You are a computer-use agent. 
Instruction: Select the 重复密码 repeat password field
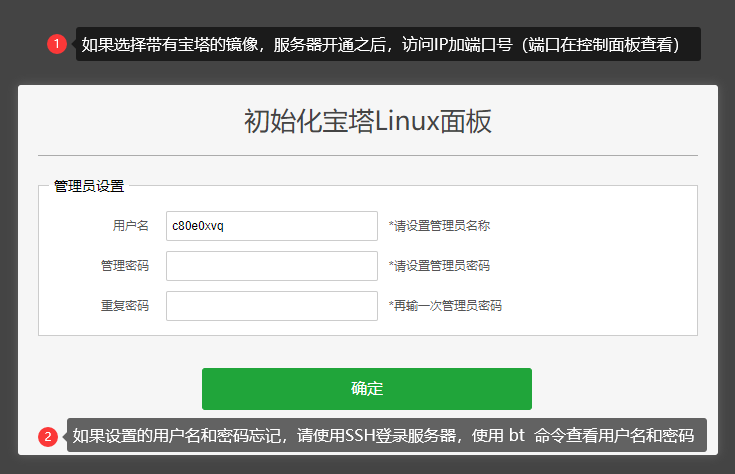[x=272, y=306]
